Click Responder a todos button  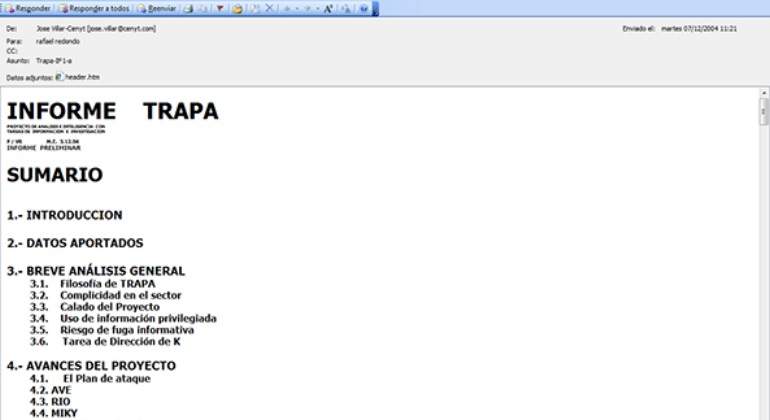94,8
